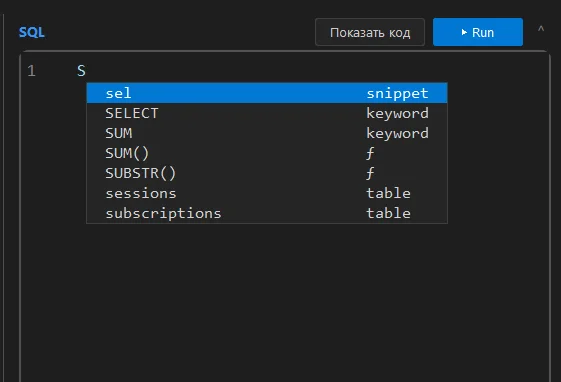This screenshot has height=382, width=561.
Task: Open the Показать код button
Action: [370, 32]
